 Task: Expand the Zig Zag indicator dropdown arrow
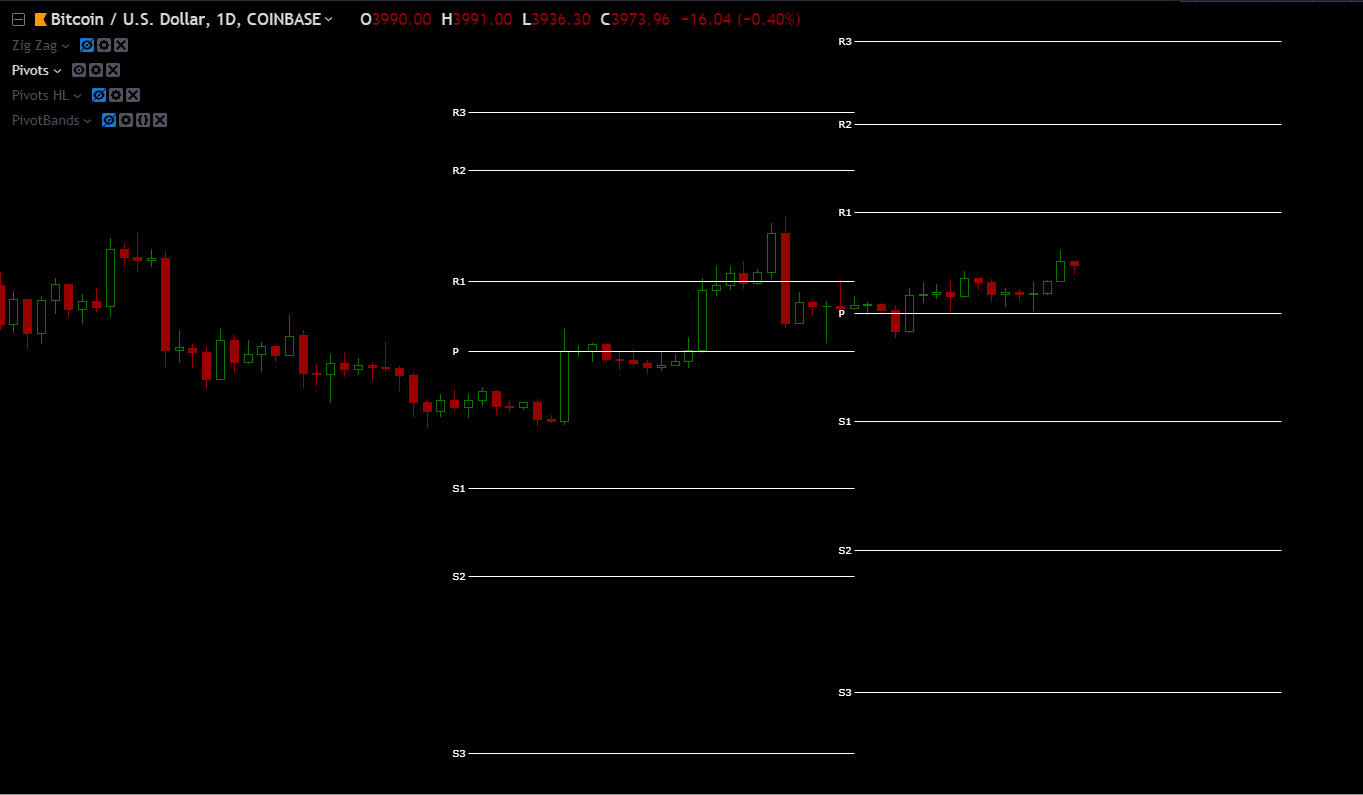(x=66, y=46)
